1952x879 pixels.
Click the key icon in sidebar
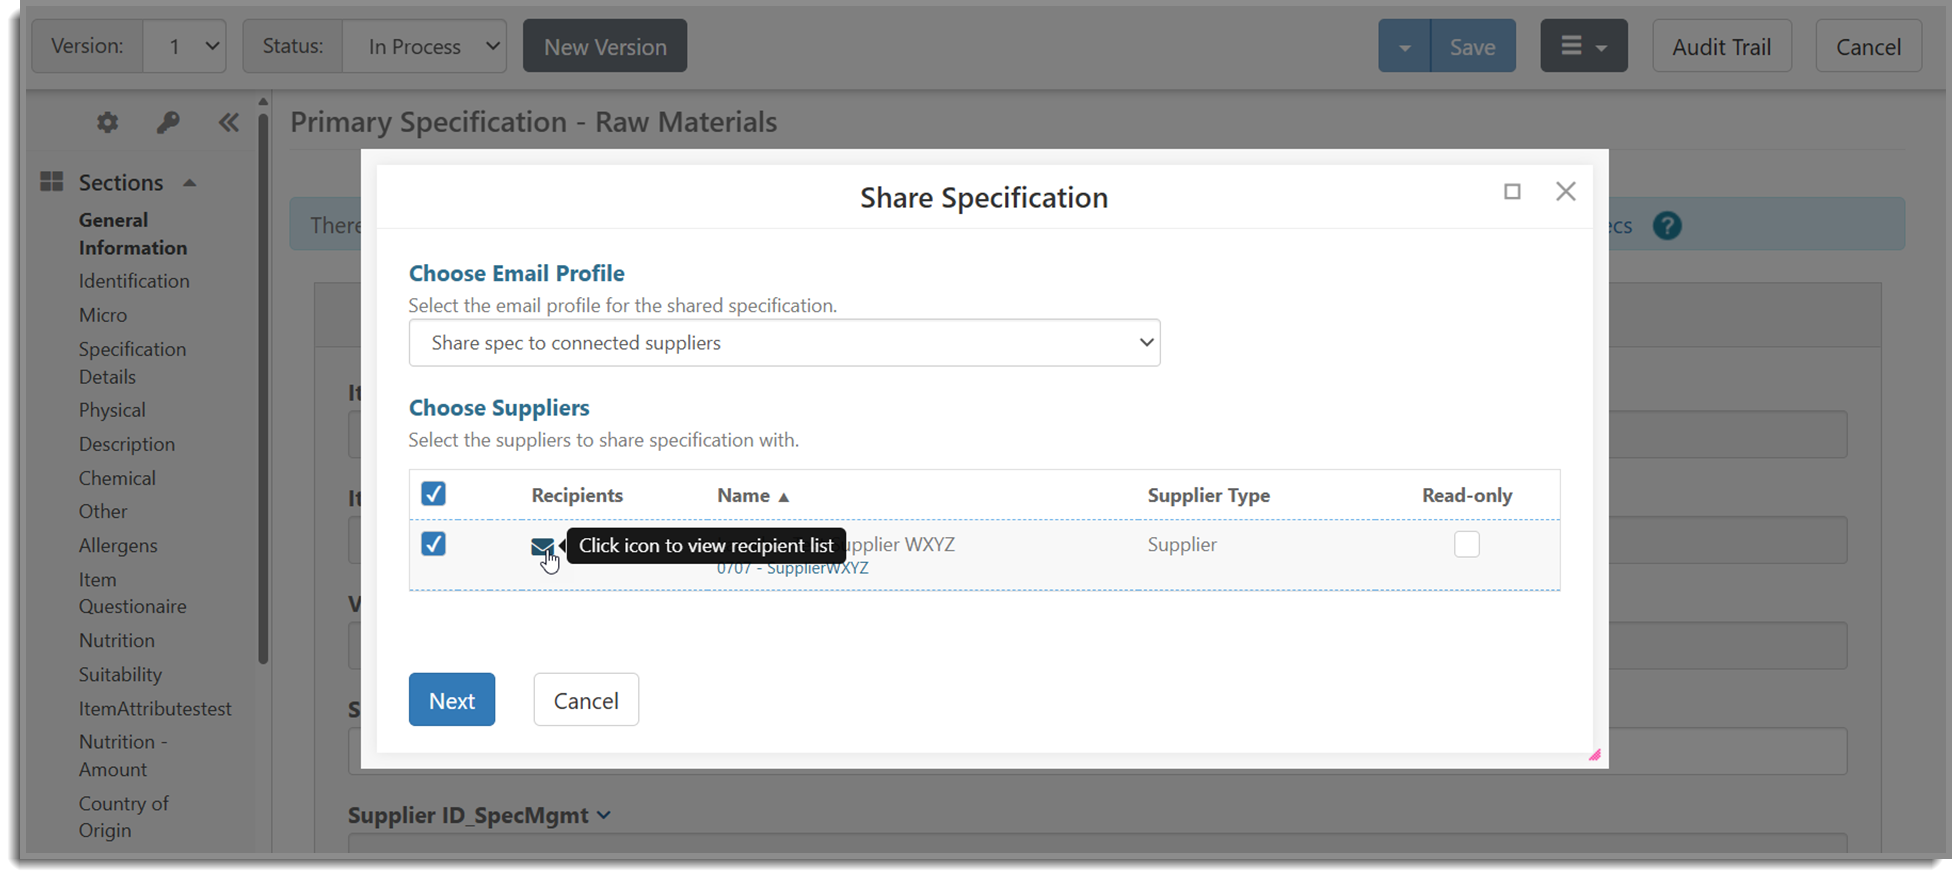point(168,122)
